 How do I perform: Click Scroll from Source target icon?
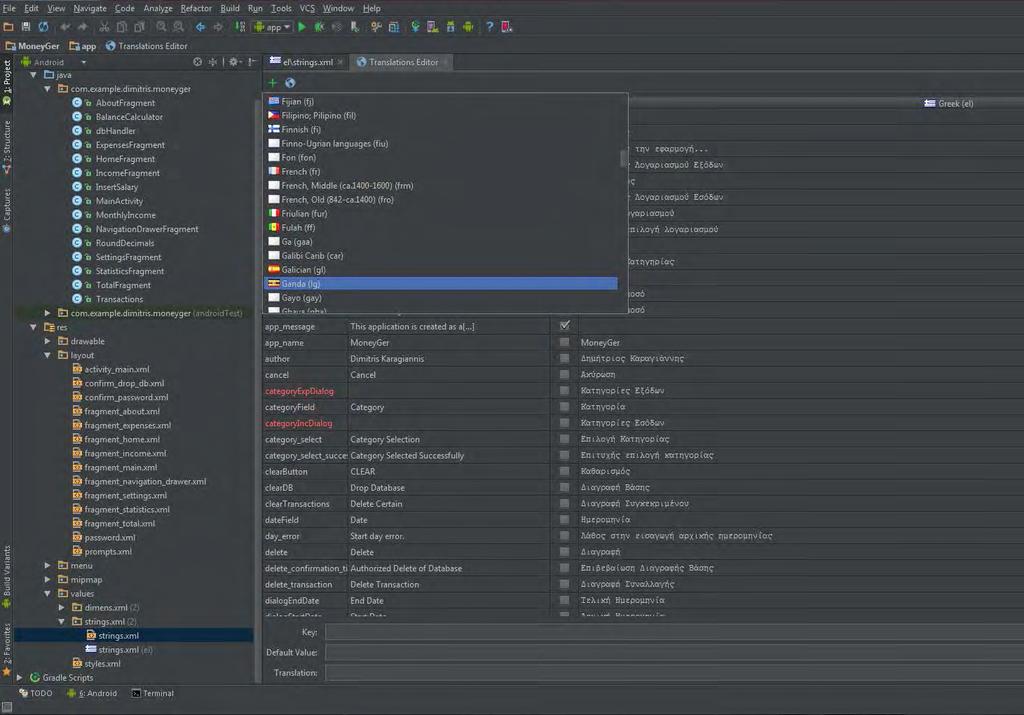197,62
